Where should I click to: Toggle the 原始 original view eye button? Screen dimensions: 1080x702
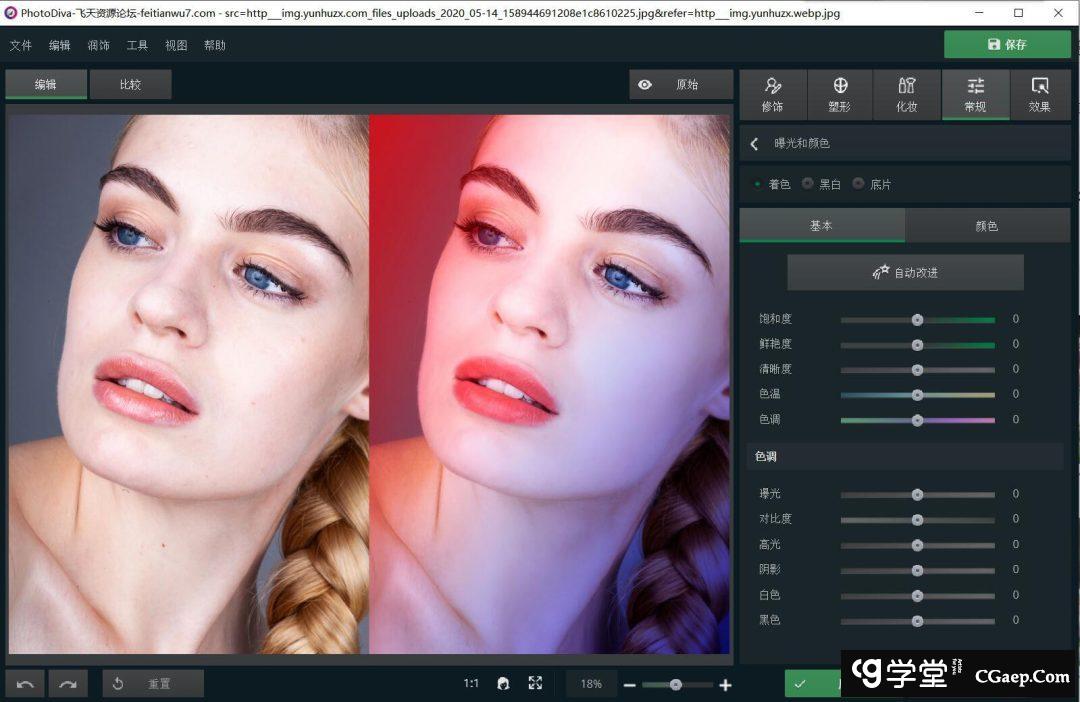(x=680, y=85)
